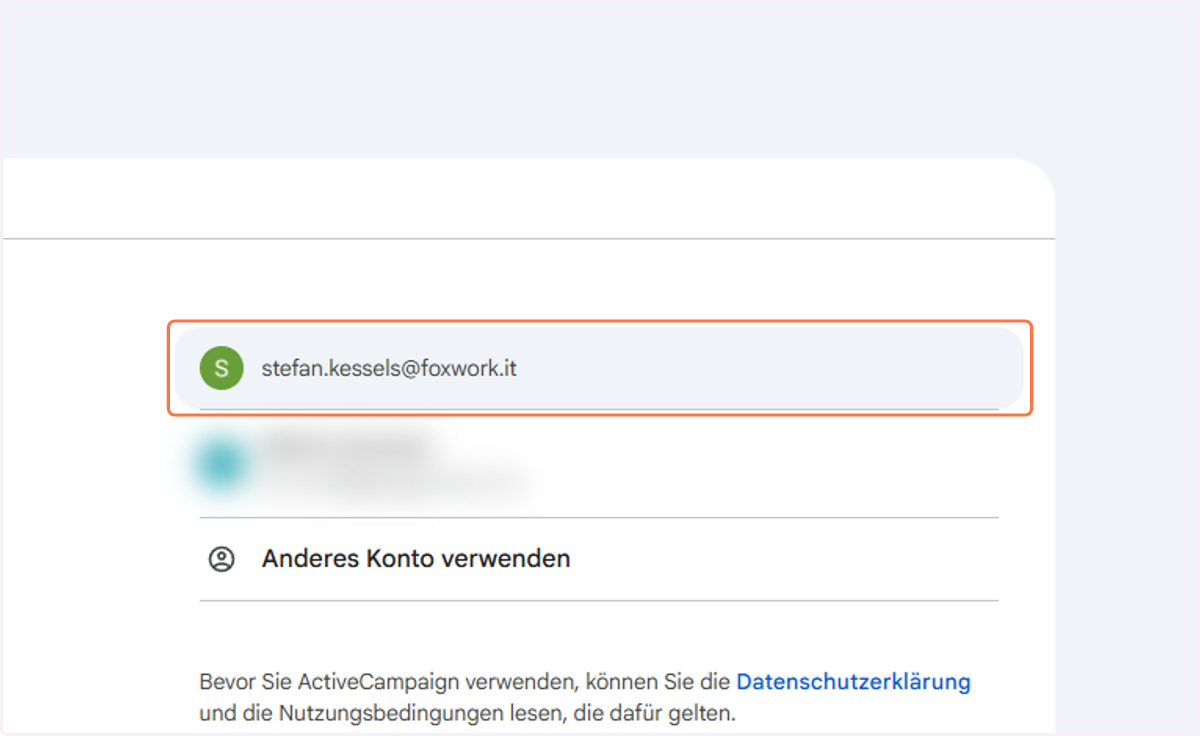Open the Datenschutzerklärung link
This screenshot has height=736, width=1200.
tap(853, 682)
